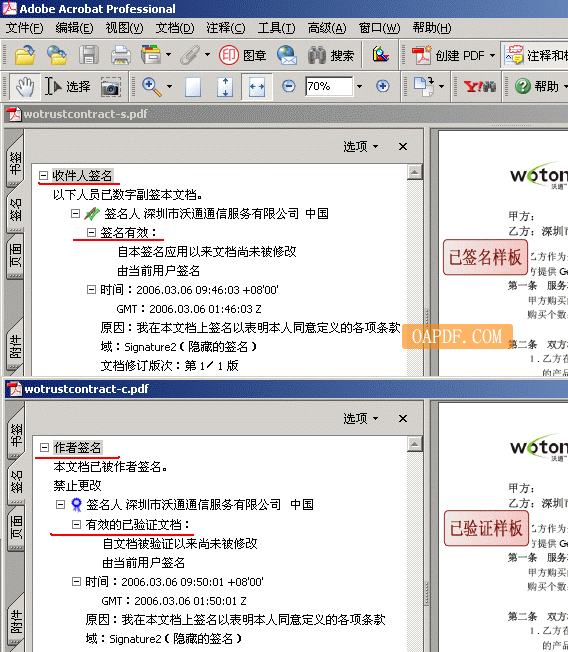Select the zoom-in magnifier tool

click(x=152, y=87)
